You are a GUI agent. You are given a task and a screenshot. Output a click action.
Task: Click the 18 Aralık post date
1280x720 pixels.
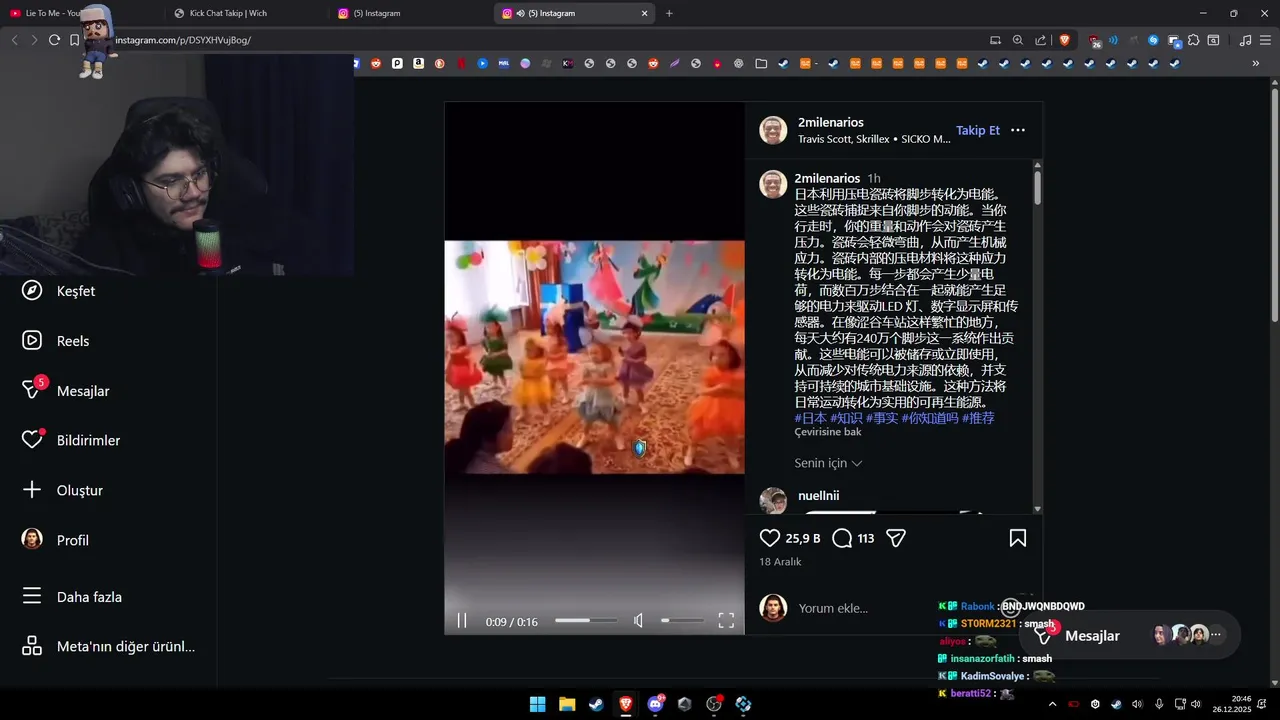click(x=780, y=562)
